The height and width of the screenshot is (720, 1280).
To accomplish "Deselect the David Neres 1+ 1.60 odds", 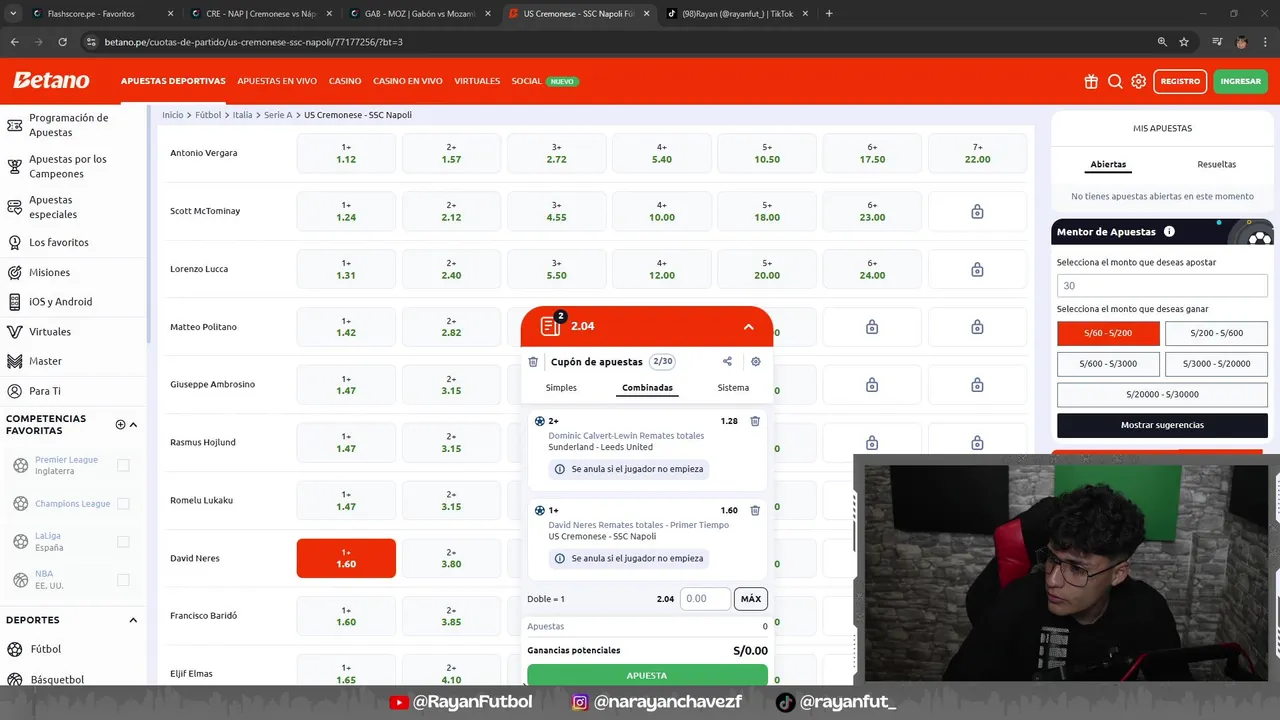I will tap(346, 558).
